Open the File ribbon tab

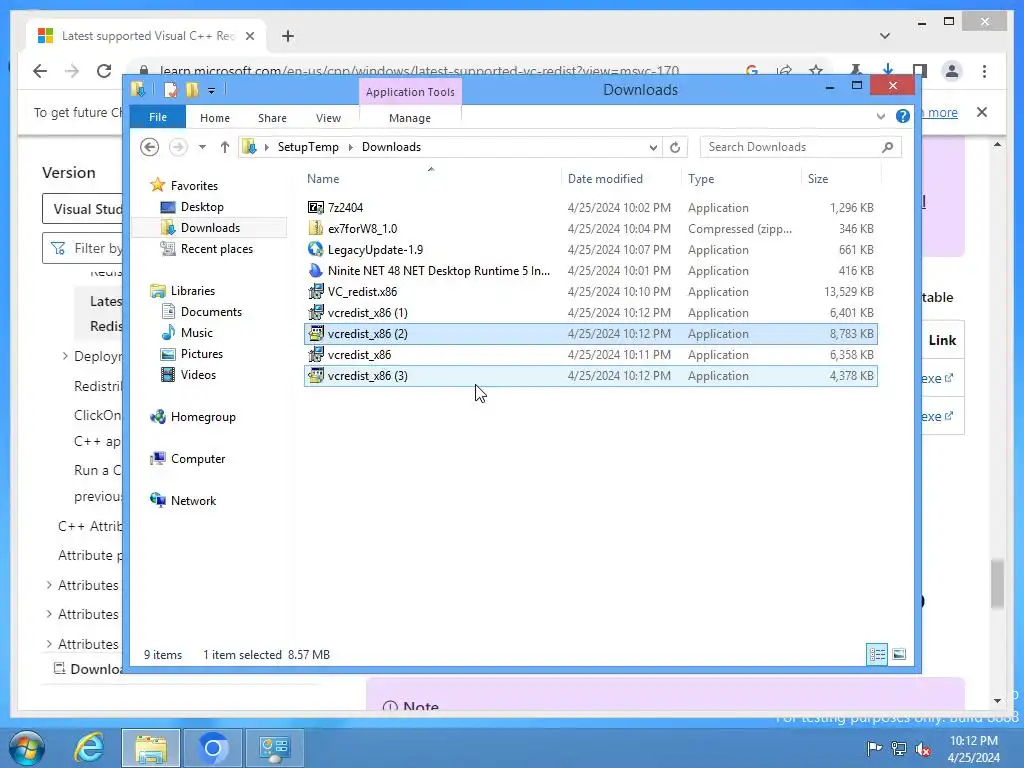tap(157, 117)
